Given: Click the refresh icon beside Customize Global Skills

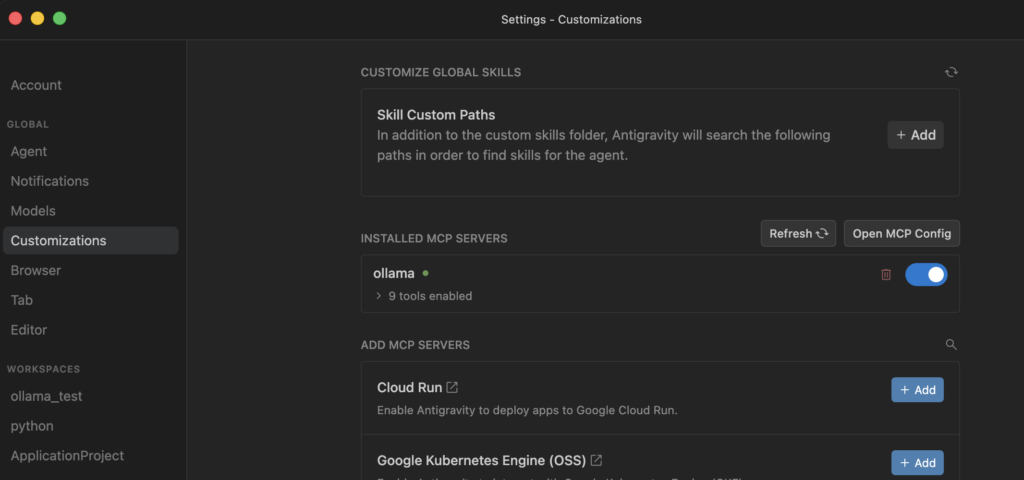Looking at the screenshot, I should (951, 72).
